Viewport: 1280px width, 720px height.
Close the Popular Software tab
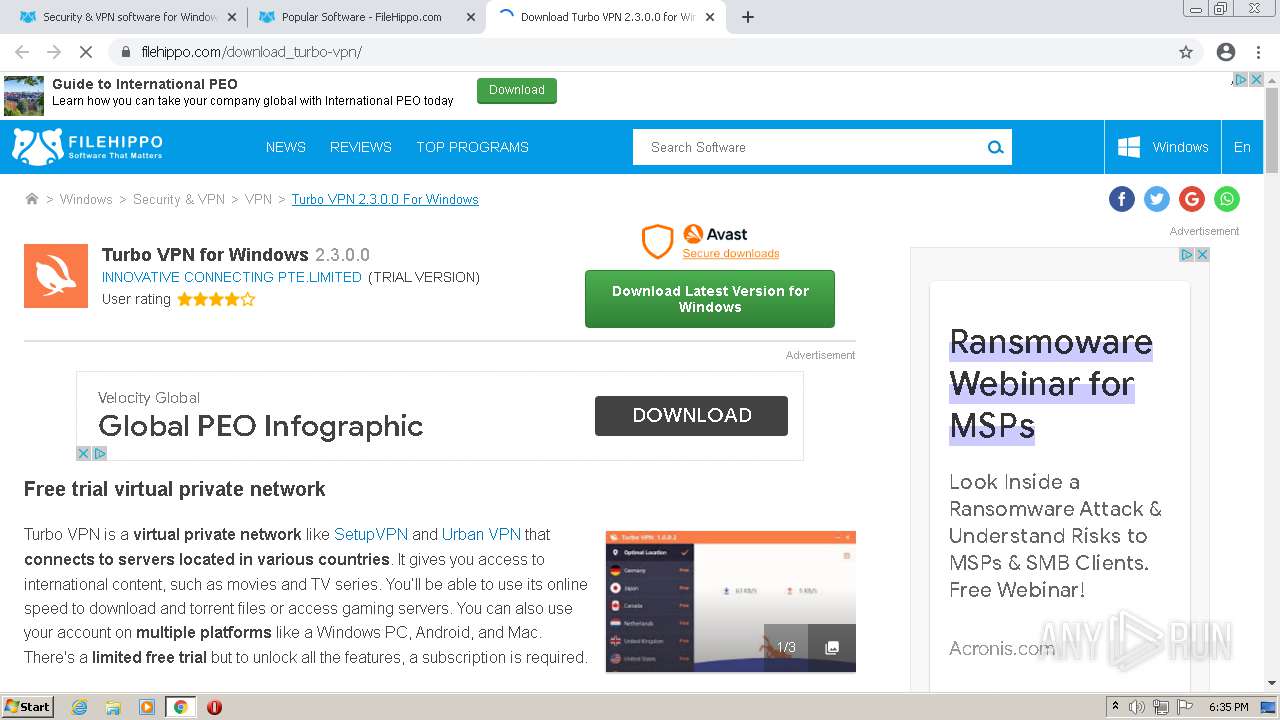pyautogui.click(x=471, y=17)
